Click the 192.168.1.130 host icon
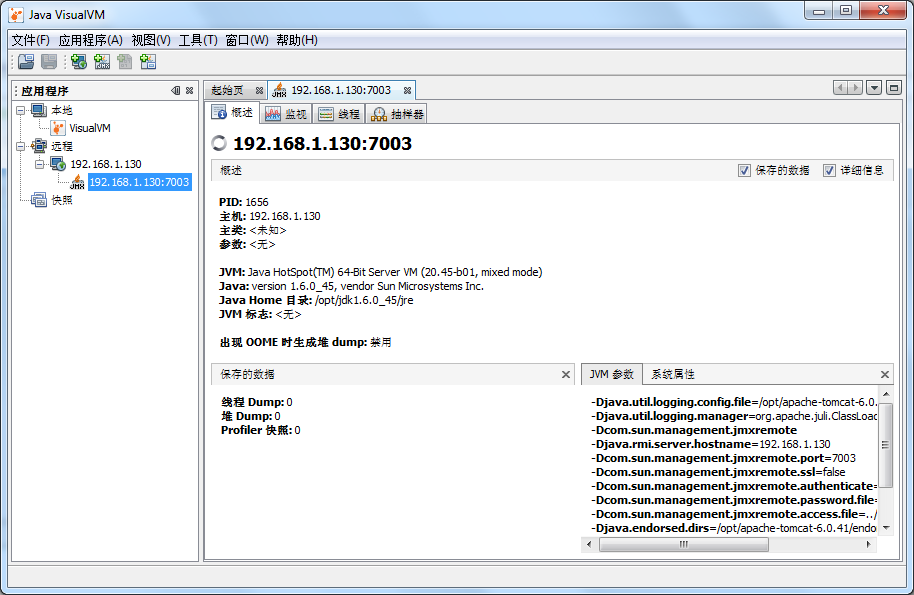 click(x=58, y=164)
